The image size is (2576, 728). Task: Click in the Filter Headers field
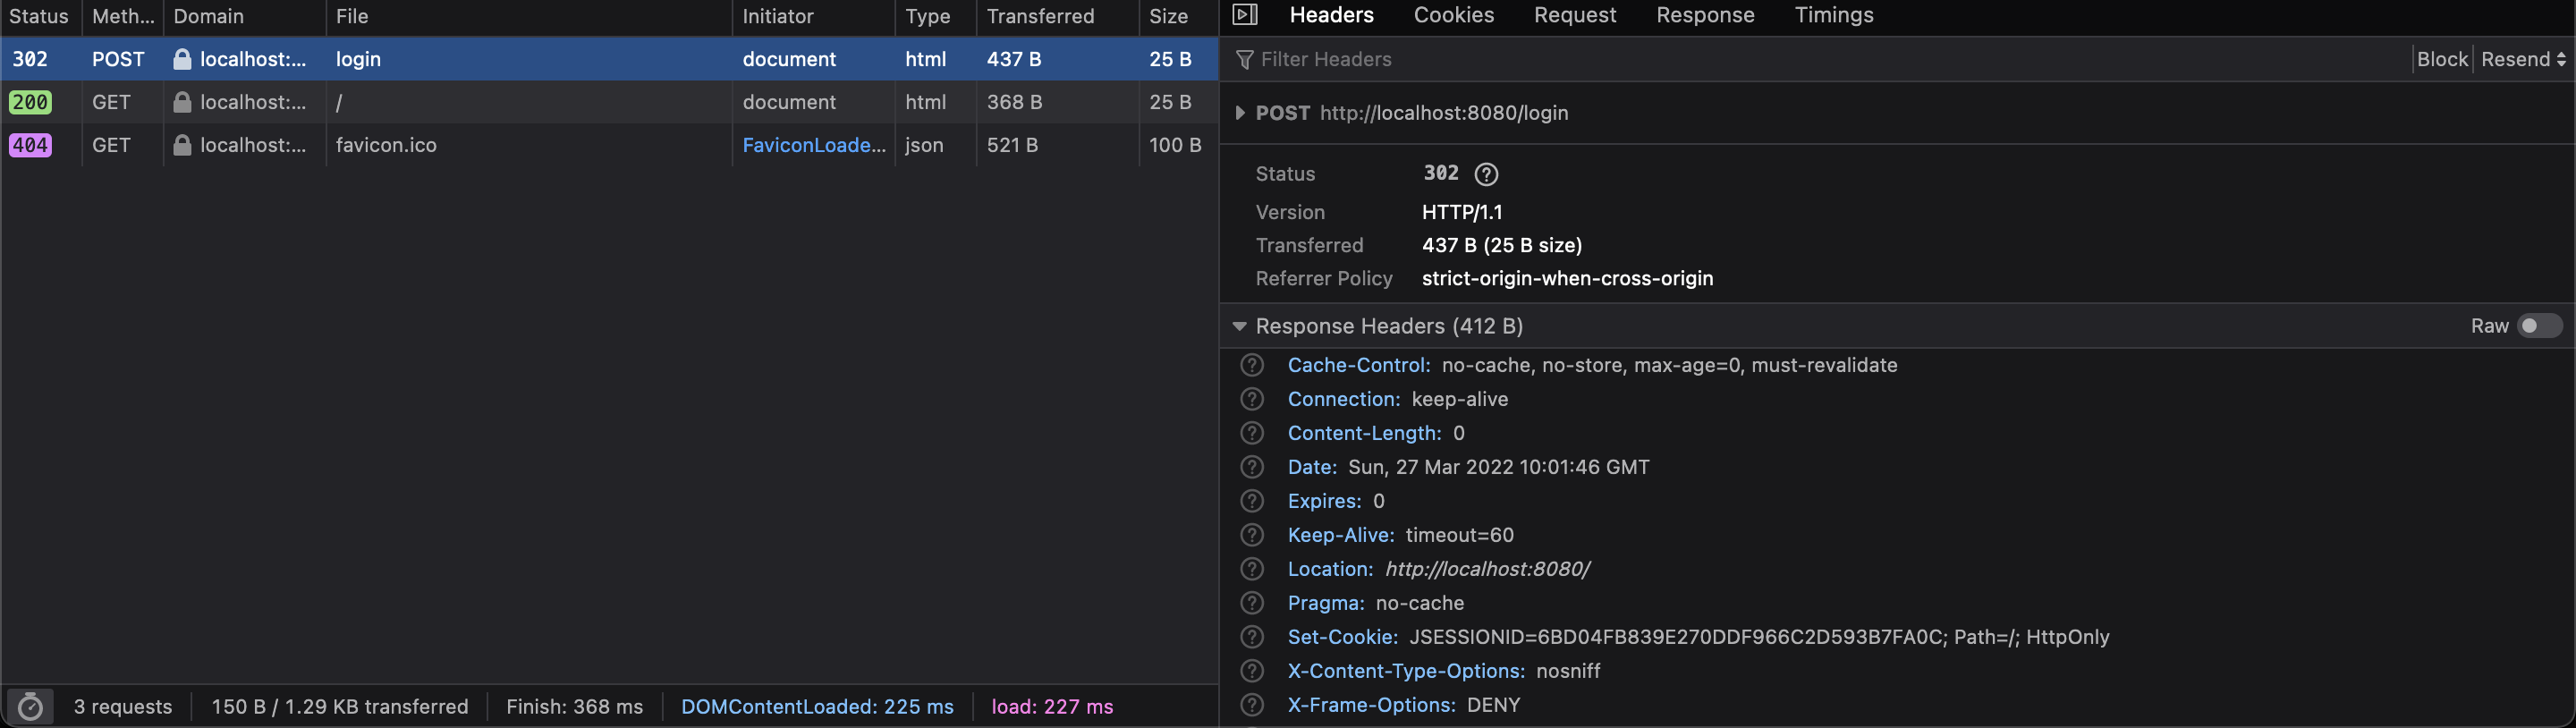[1800, 59]
